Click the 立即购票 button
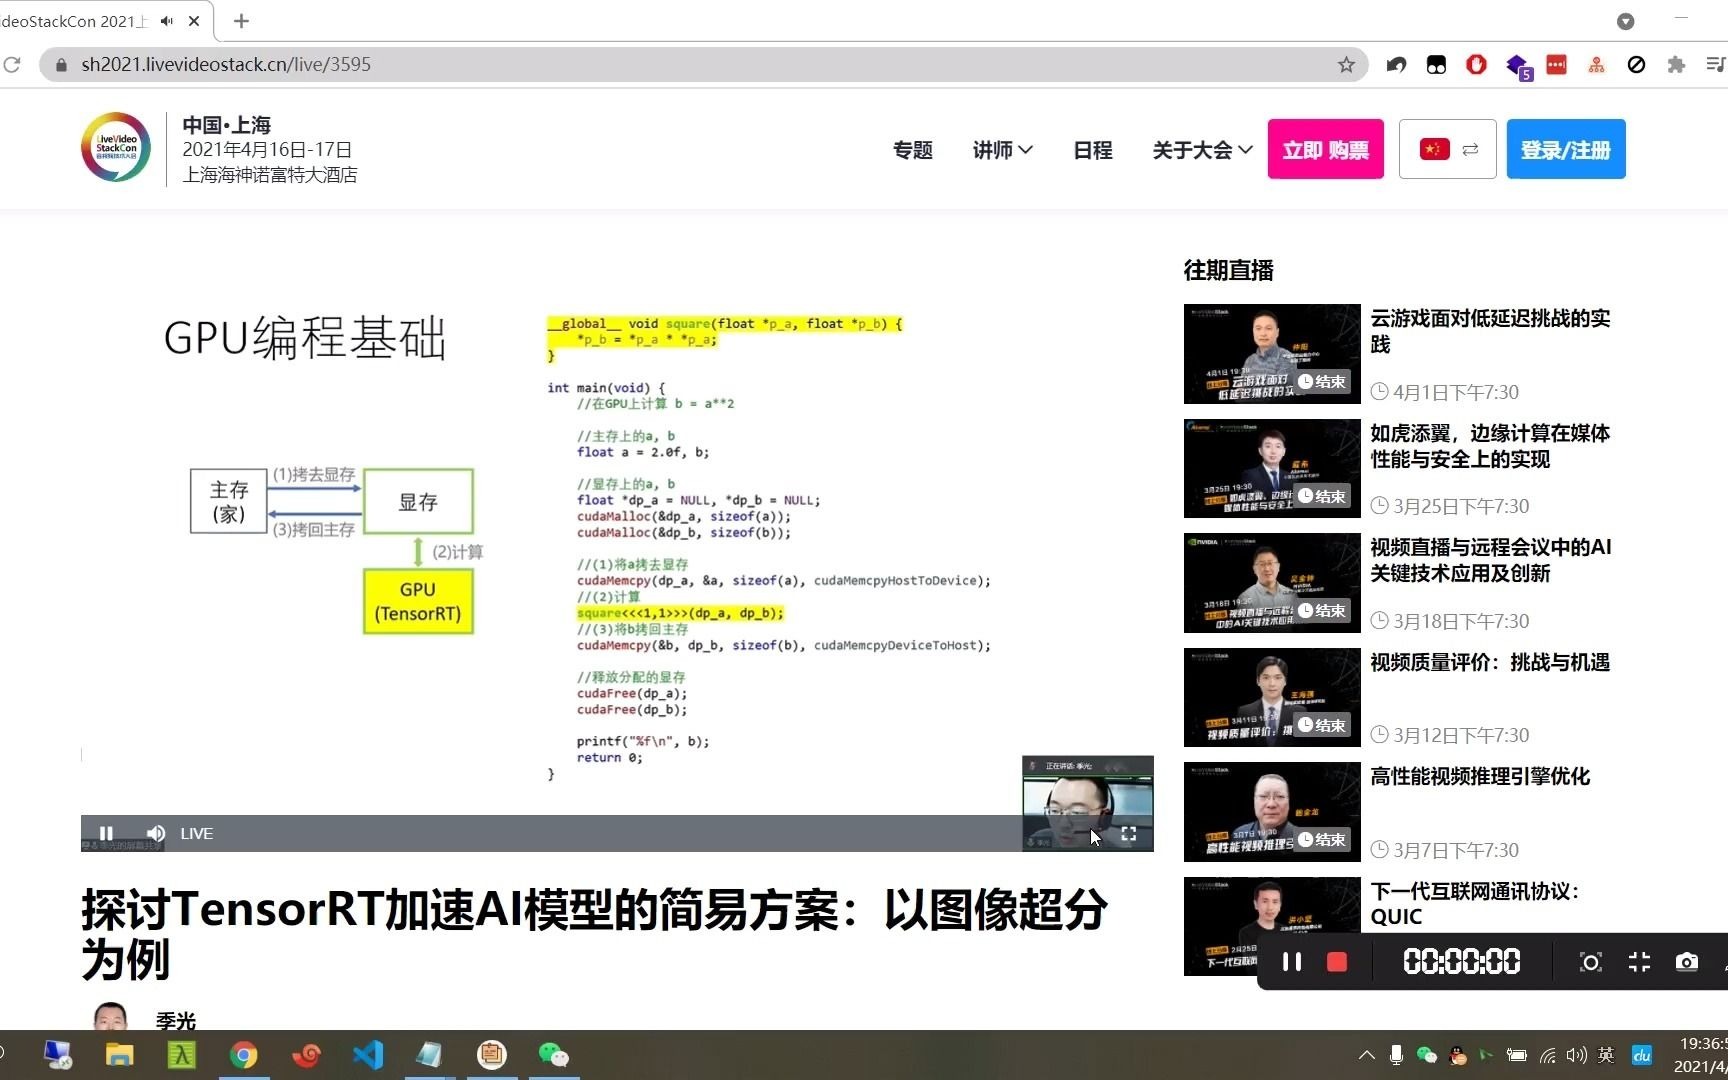 [1325, 149]
